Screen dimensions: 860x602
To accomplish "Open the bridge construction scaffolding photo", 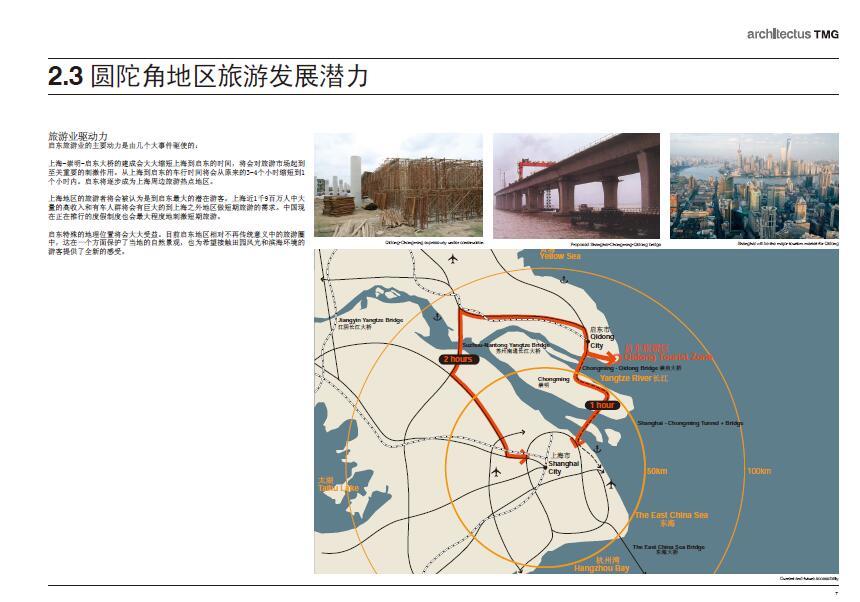I will tap(398, 185).
